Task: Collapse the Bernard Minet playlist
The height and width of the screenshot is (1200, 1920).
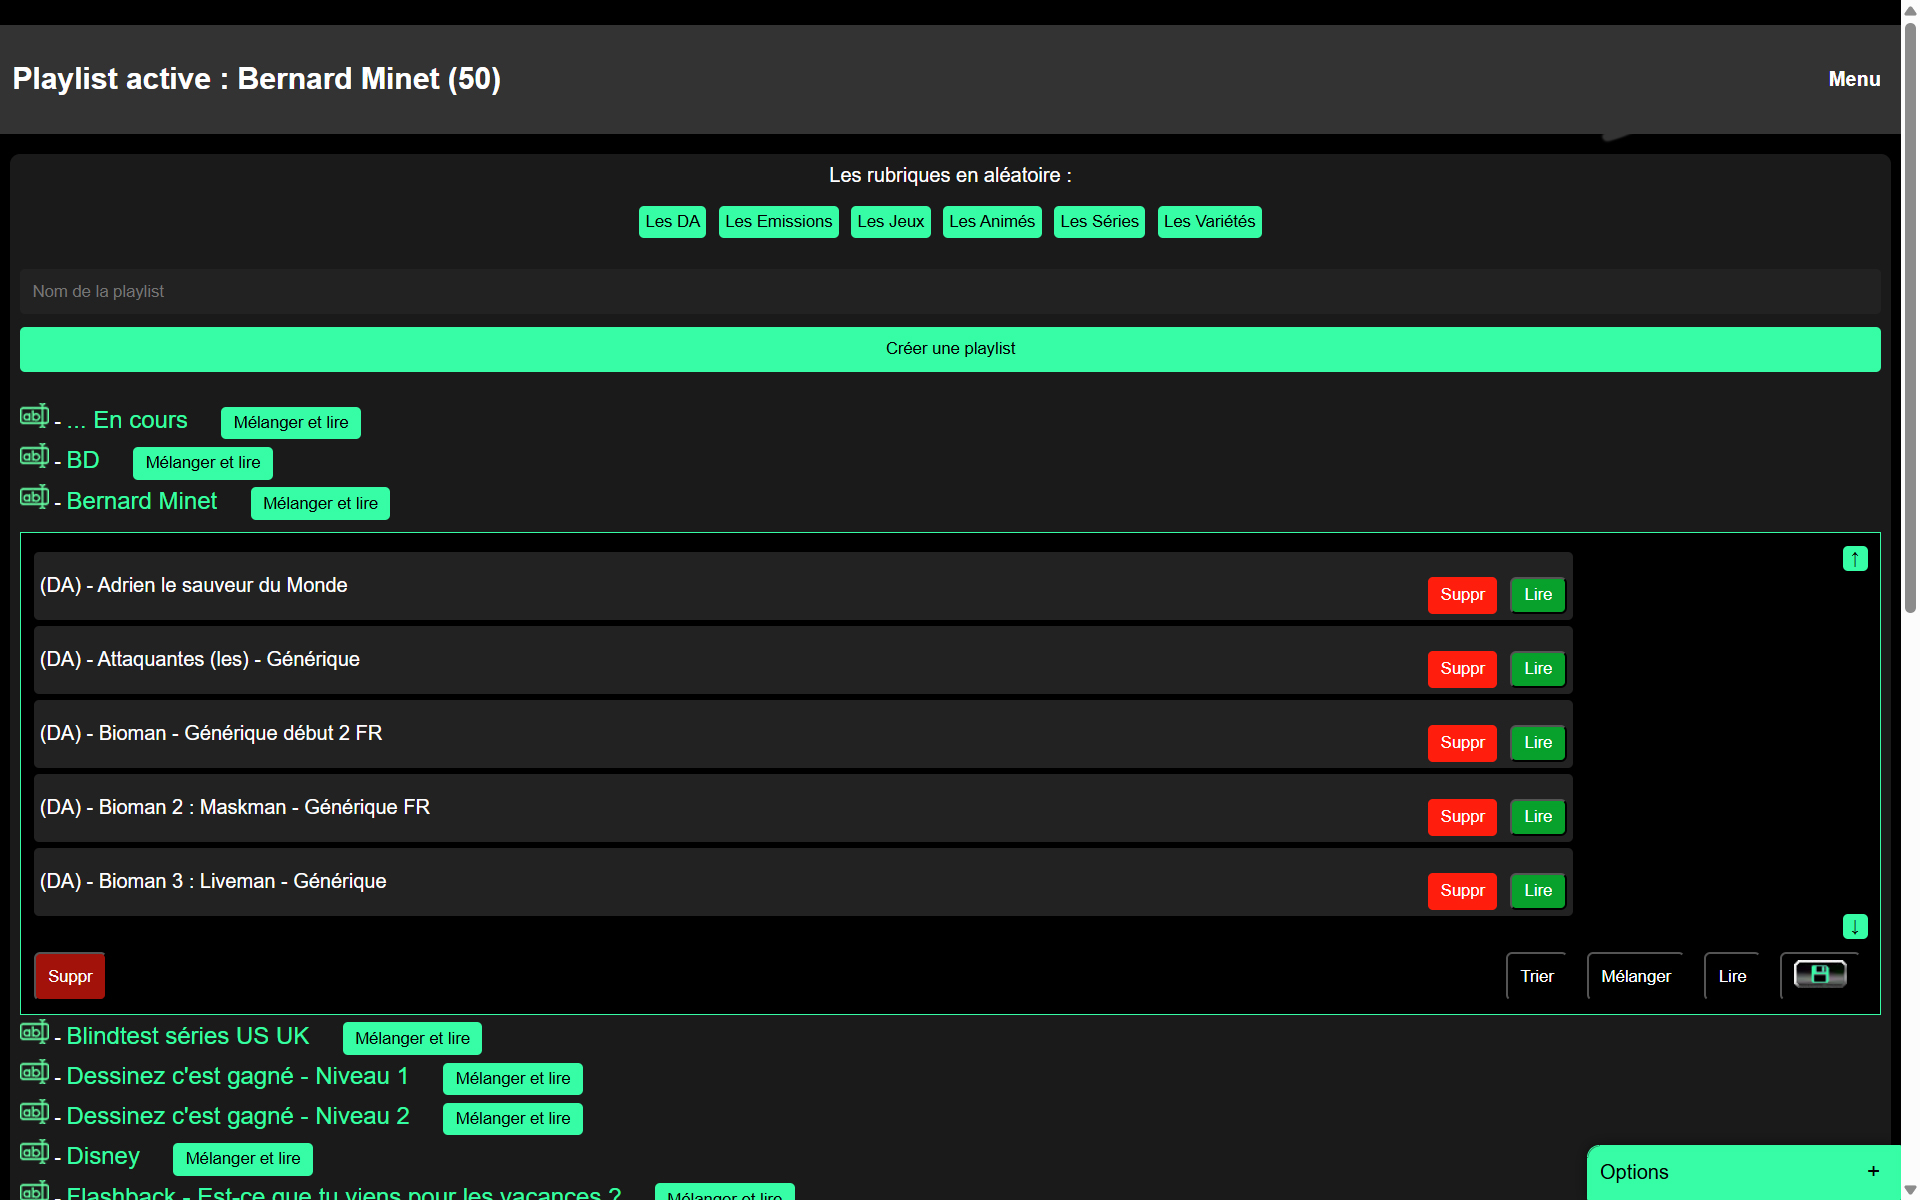Action: (x=141, y=502)
